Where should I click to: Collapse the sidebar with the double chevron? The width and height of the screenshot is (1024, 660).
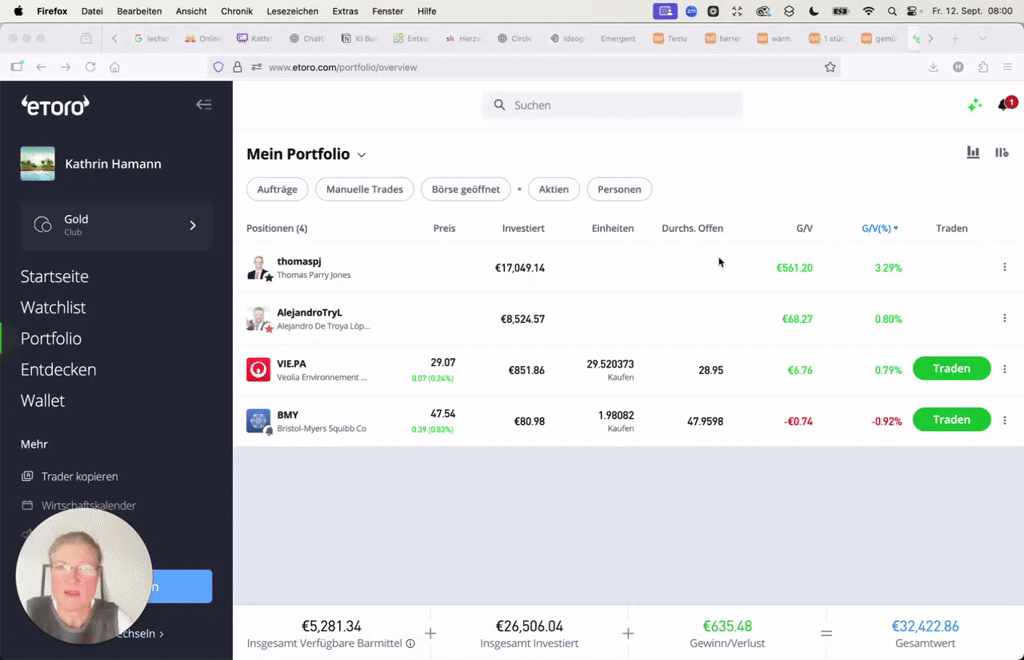[204, 104]
